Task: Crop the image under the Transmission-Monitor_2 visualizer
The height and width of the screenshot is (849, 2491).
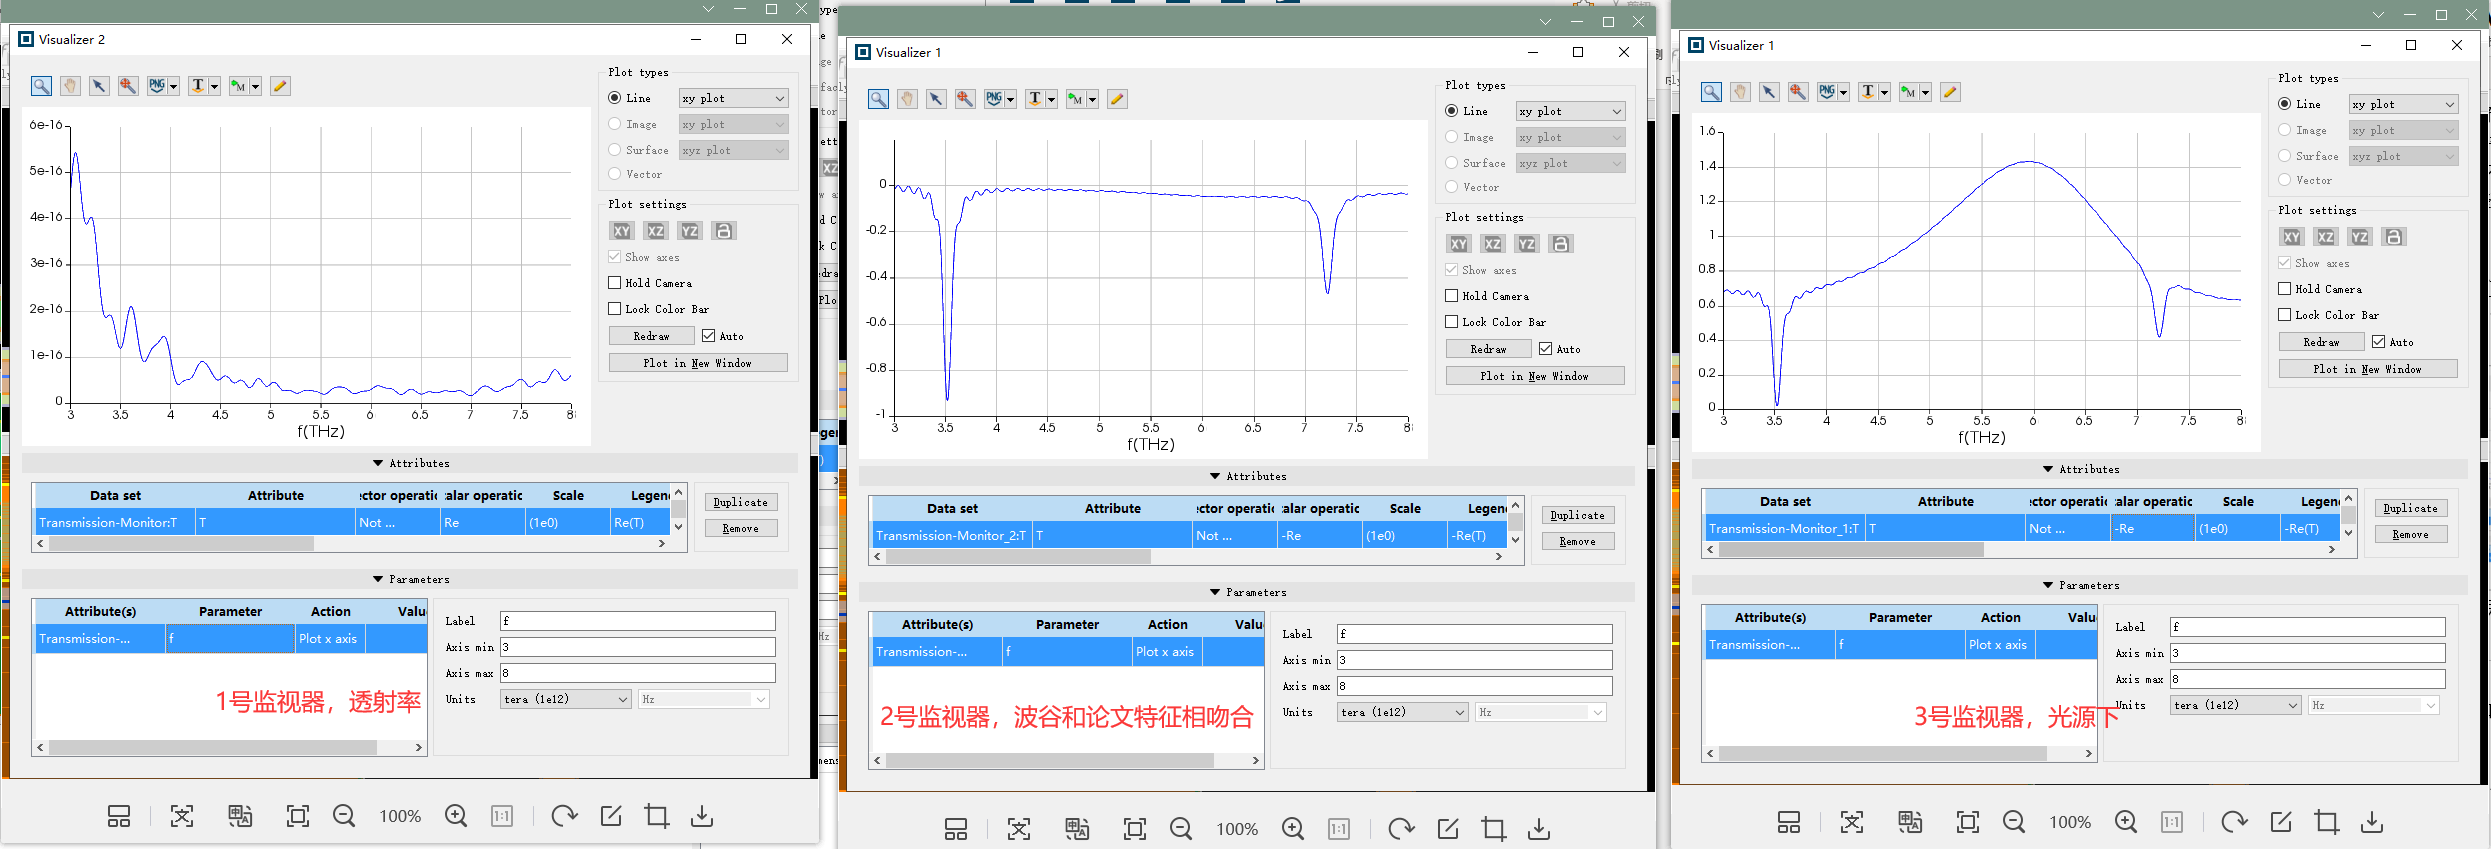Action: (1494, 829)
